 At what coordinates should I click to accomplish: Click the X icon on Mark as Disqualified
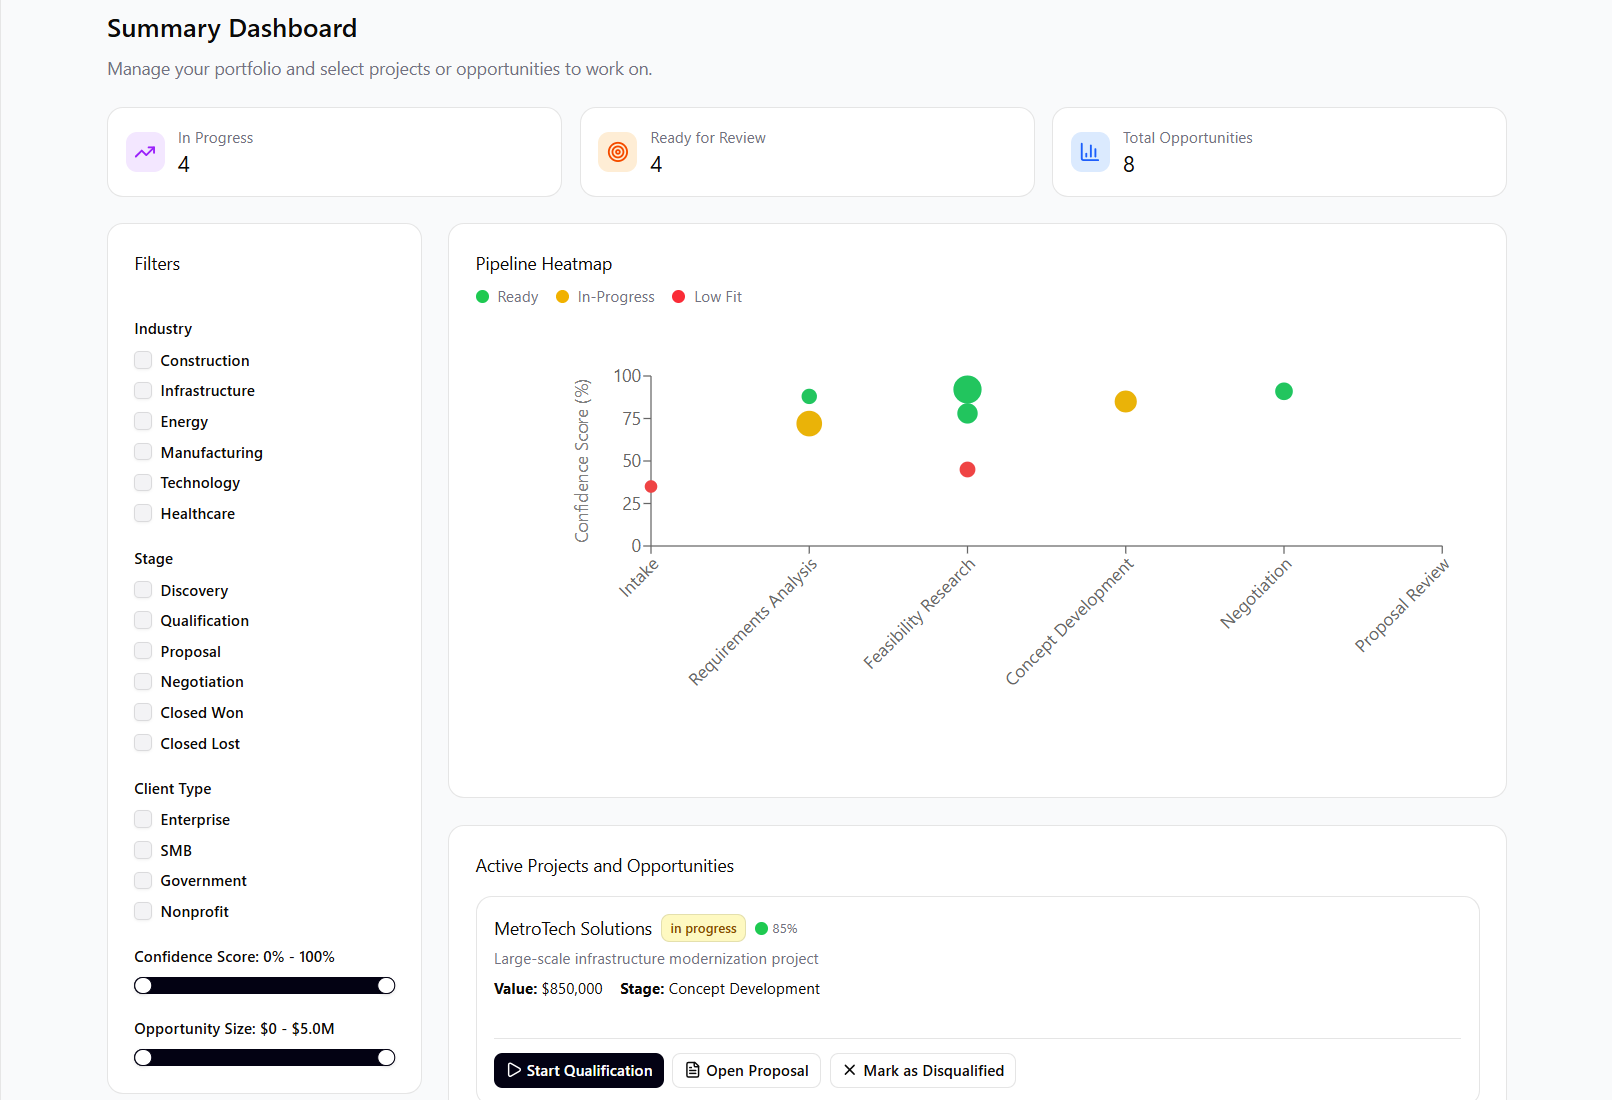849,1070
